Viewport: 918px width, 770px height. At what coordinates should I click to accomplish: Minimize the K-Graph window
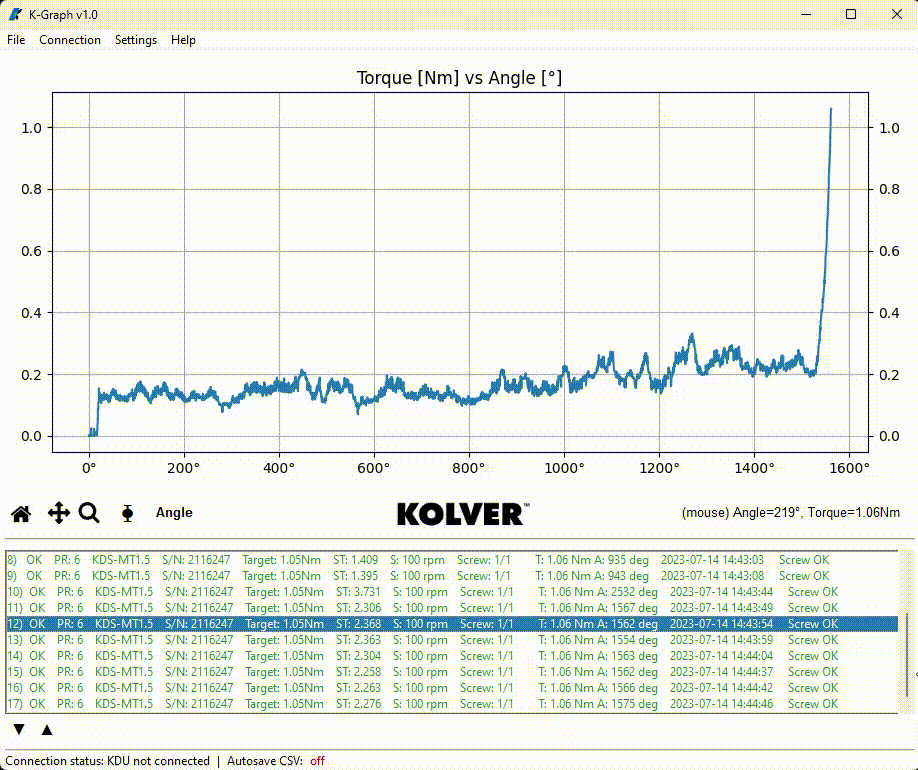tap(806, 15)
